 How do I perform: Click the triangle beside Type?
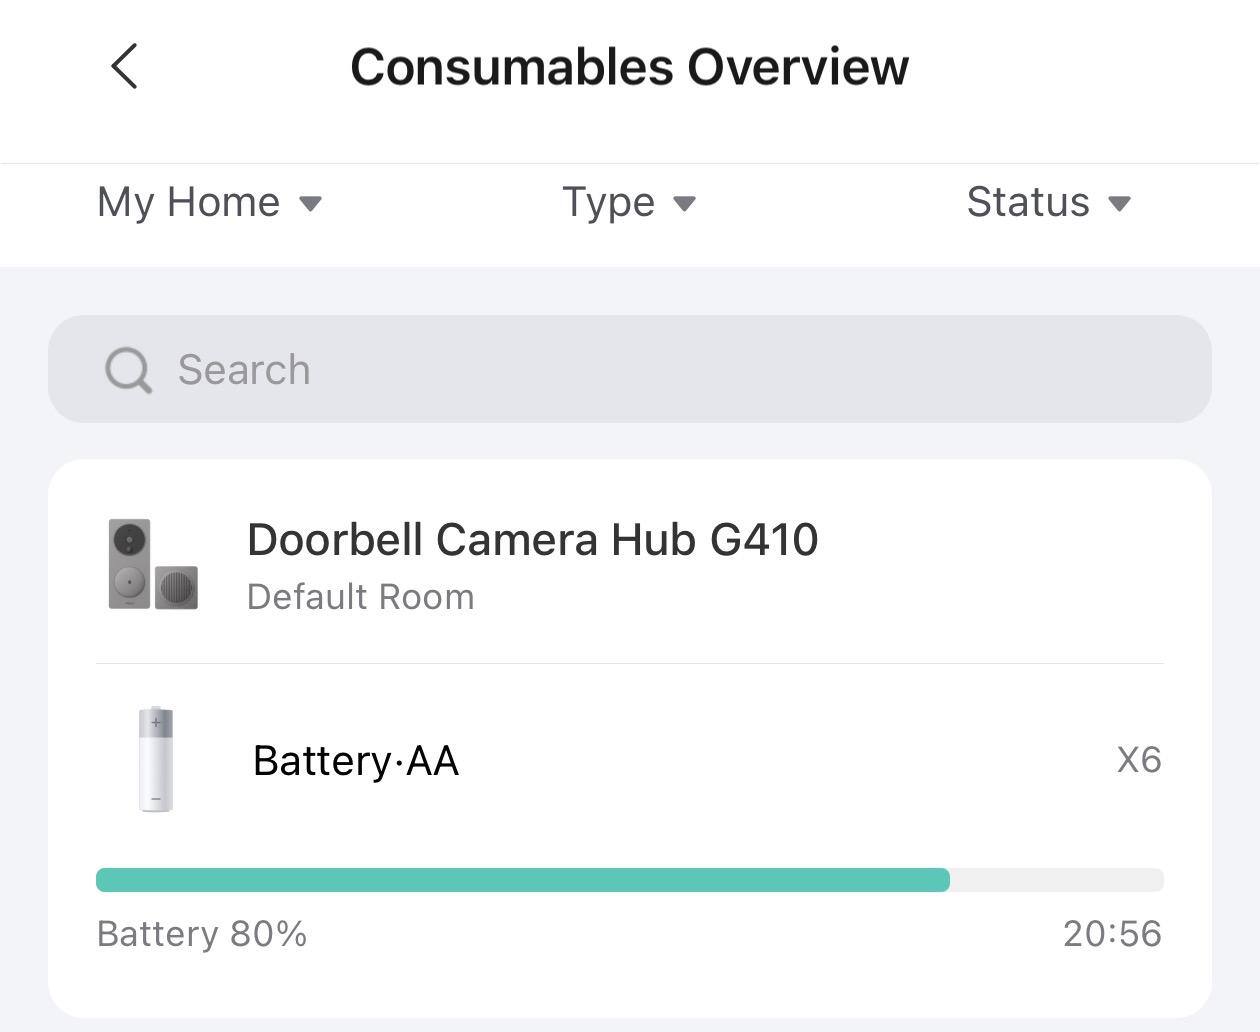684,204
